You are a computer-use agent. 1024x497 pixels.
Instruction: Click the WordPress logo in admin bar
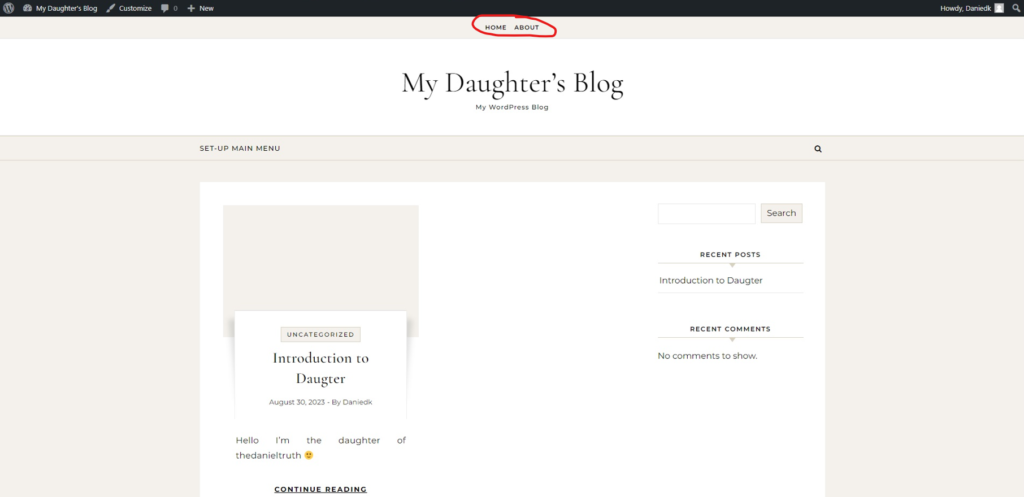pyautogui.click(x=9, y=8)
